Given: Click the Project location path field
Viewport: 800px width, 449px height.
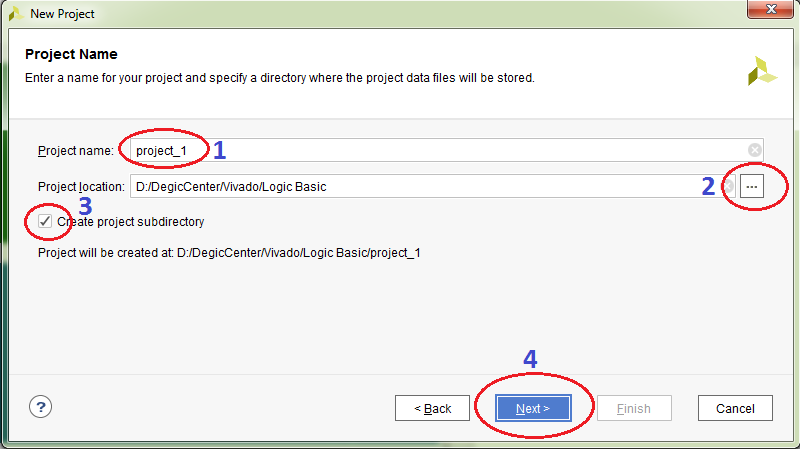Looking at the screenshot, I should [x=432, y=186].
